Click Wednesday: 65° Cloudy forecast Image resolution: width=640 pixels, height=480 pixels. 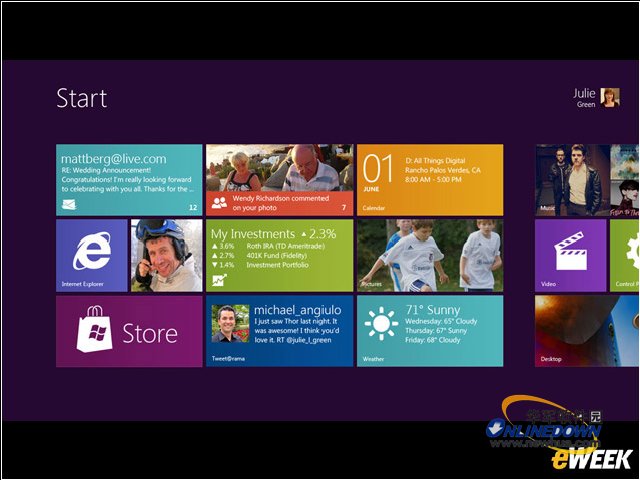pos(441,321)
